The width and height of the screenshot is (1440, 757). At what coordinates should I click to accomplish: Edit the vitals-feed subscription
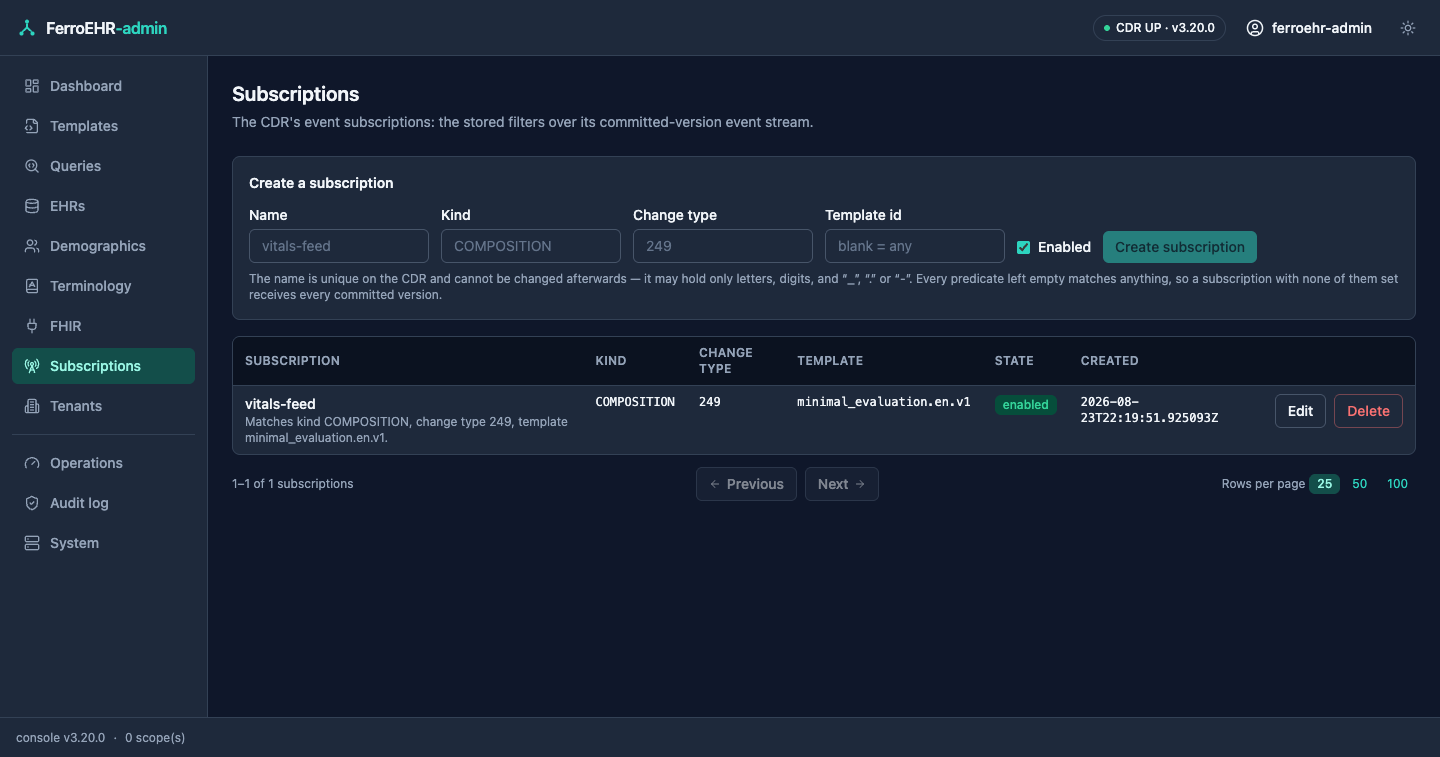click(x=1300, y=411)
